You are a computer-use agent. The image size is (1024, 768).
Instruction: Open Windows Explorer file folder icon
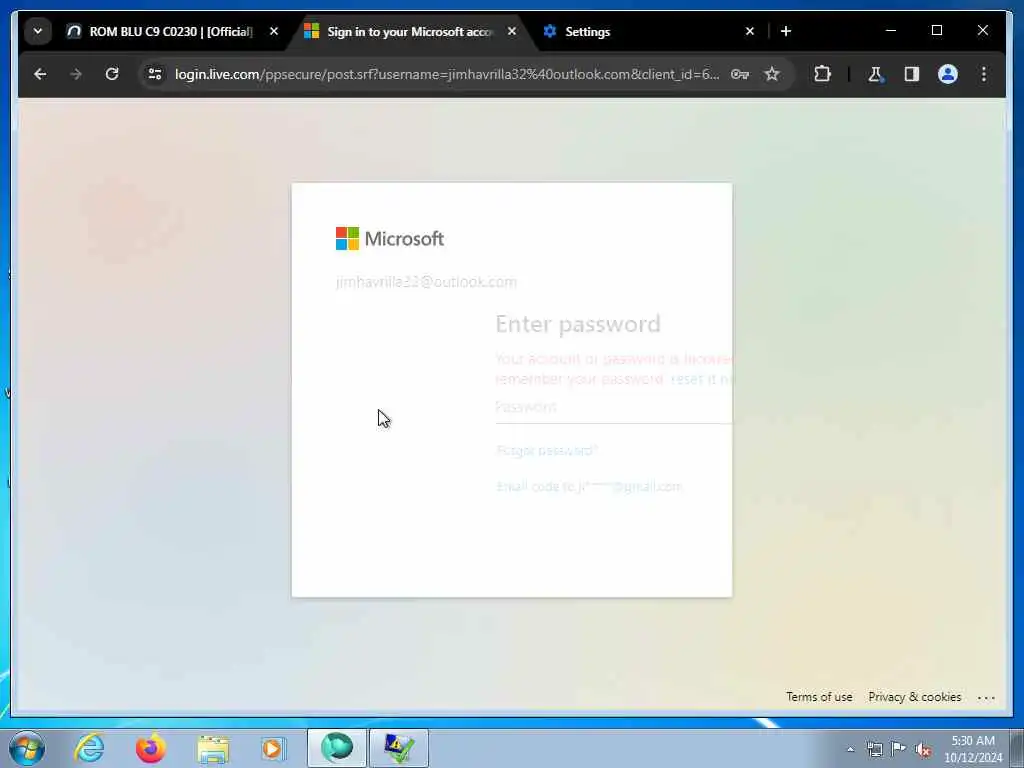click(213, 748)
